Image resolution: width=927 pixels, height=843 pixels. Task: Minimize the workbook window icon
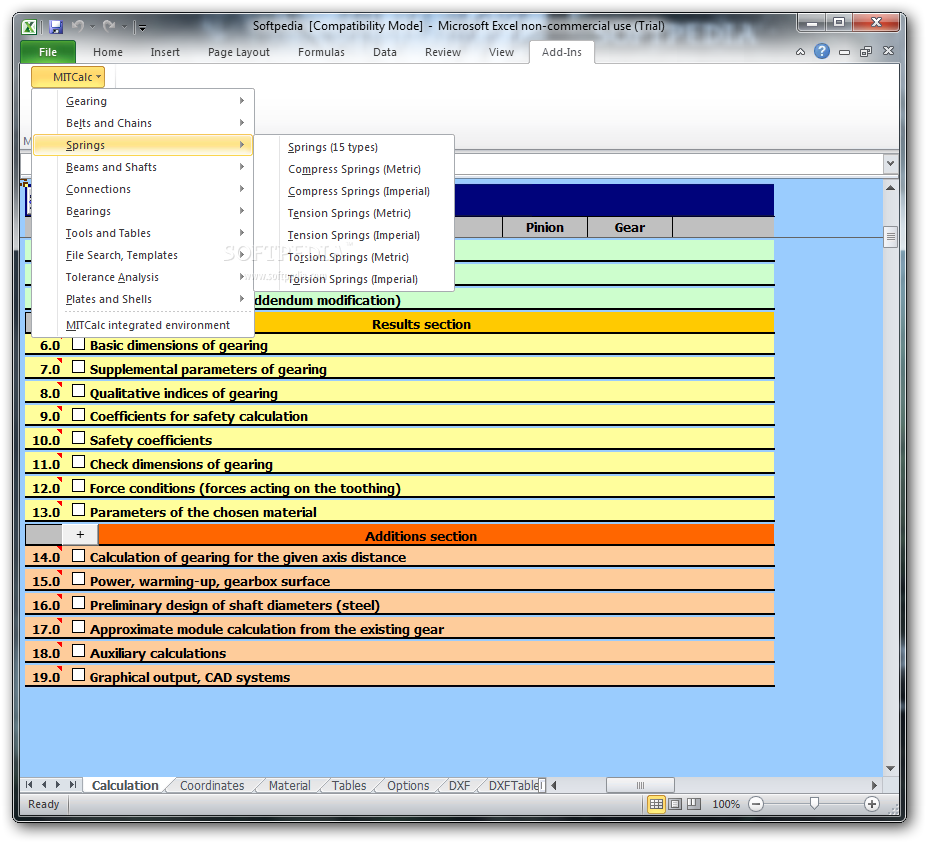coord(844,52)
